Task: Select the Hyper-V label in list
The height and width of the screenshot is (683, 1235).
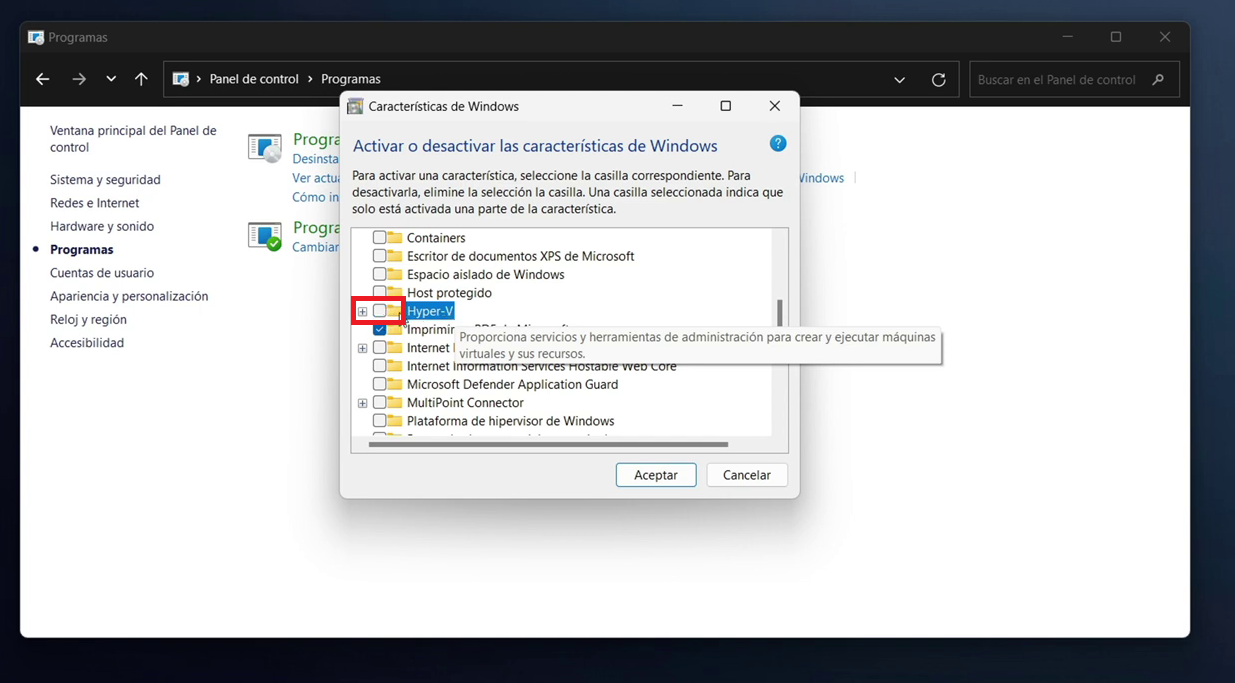Action: (430, 311)
